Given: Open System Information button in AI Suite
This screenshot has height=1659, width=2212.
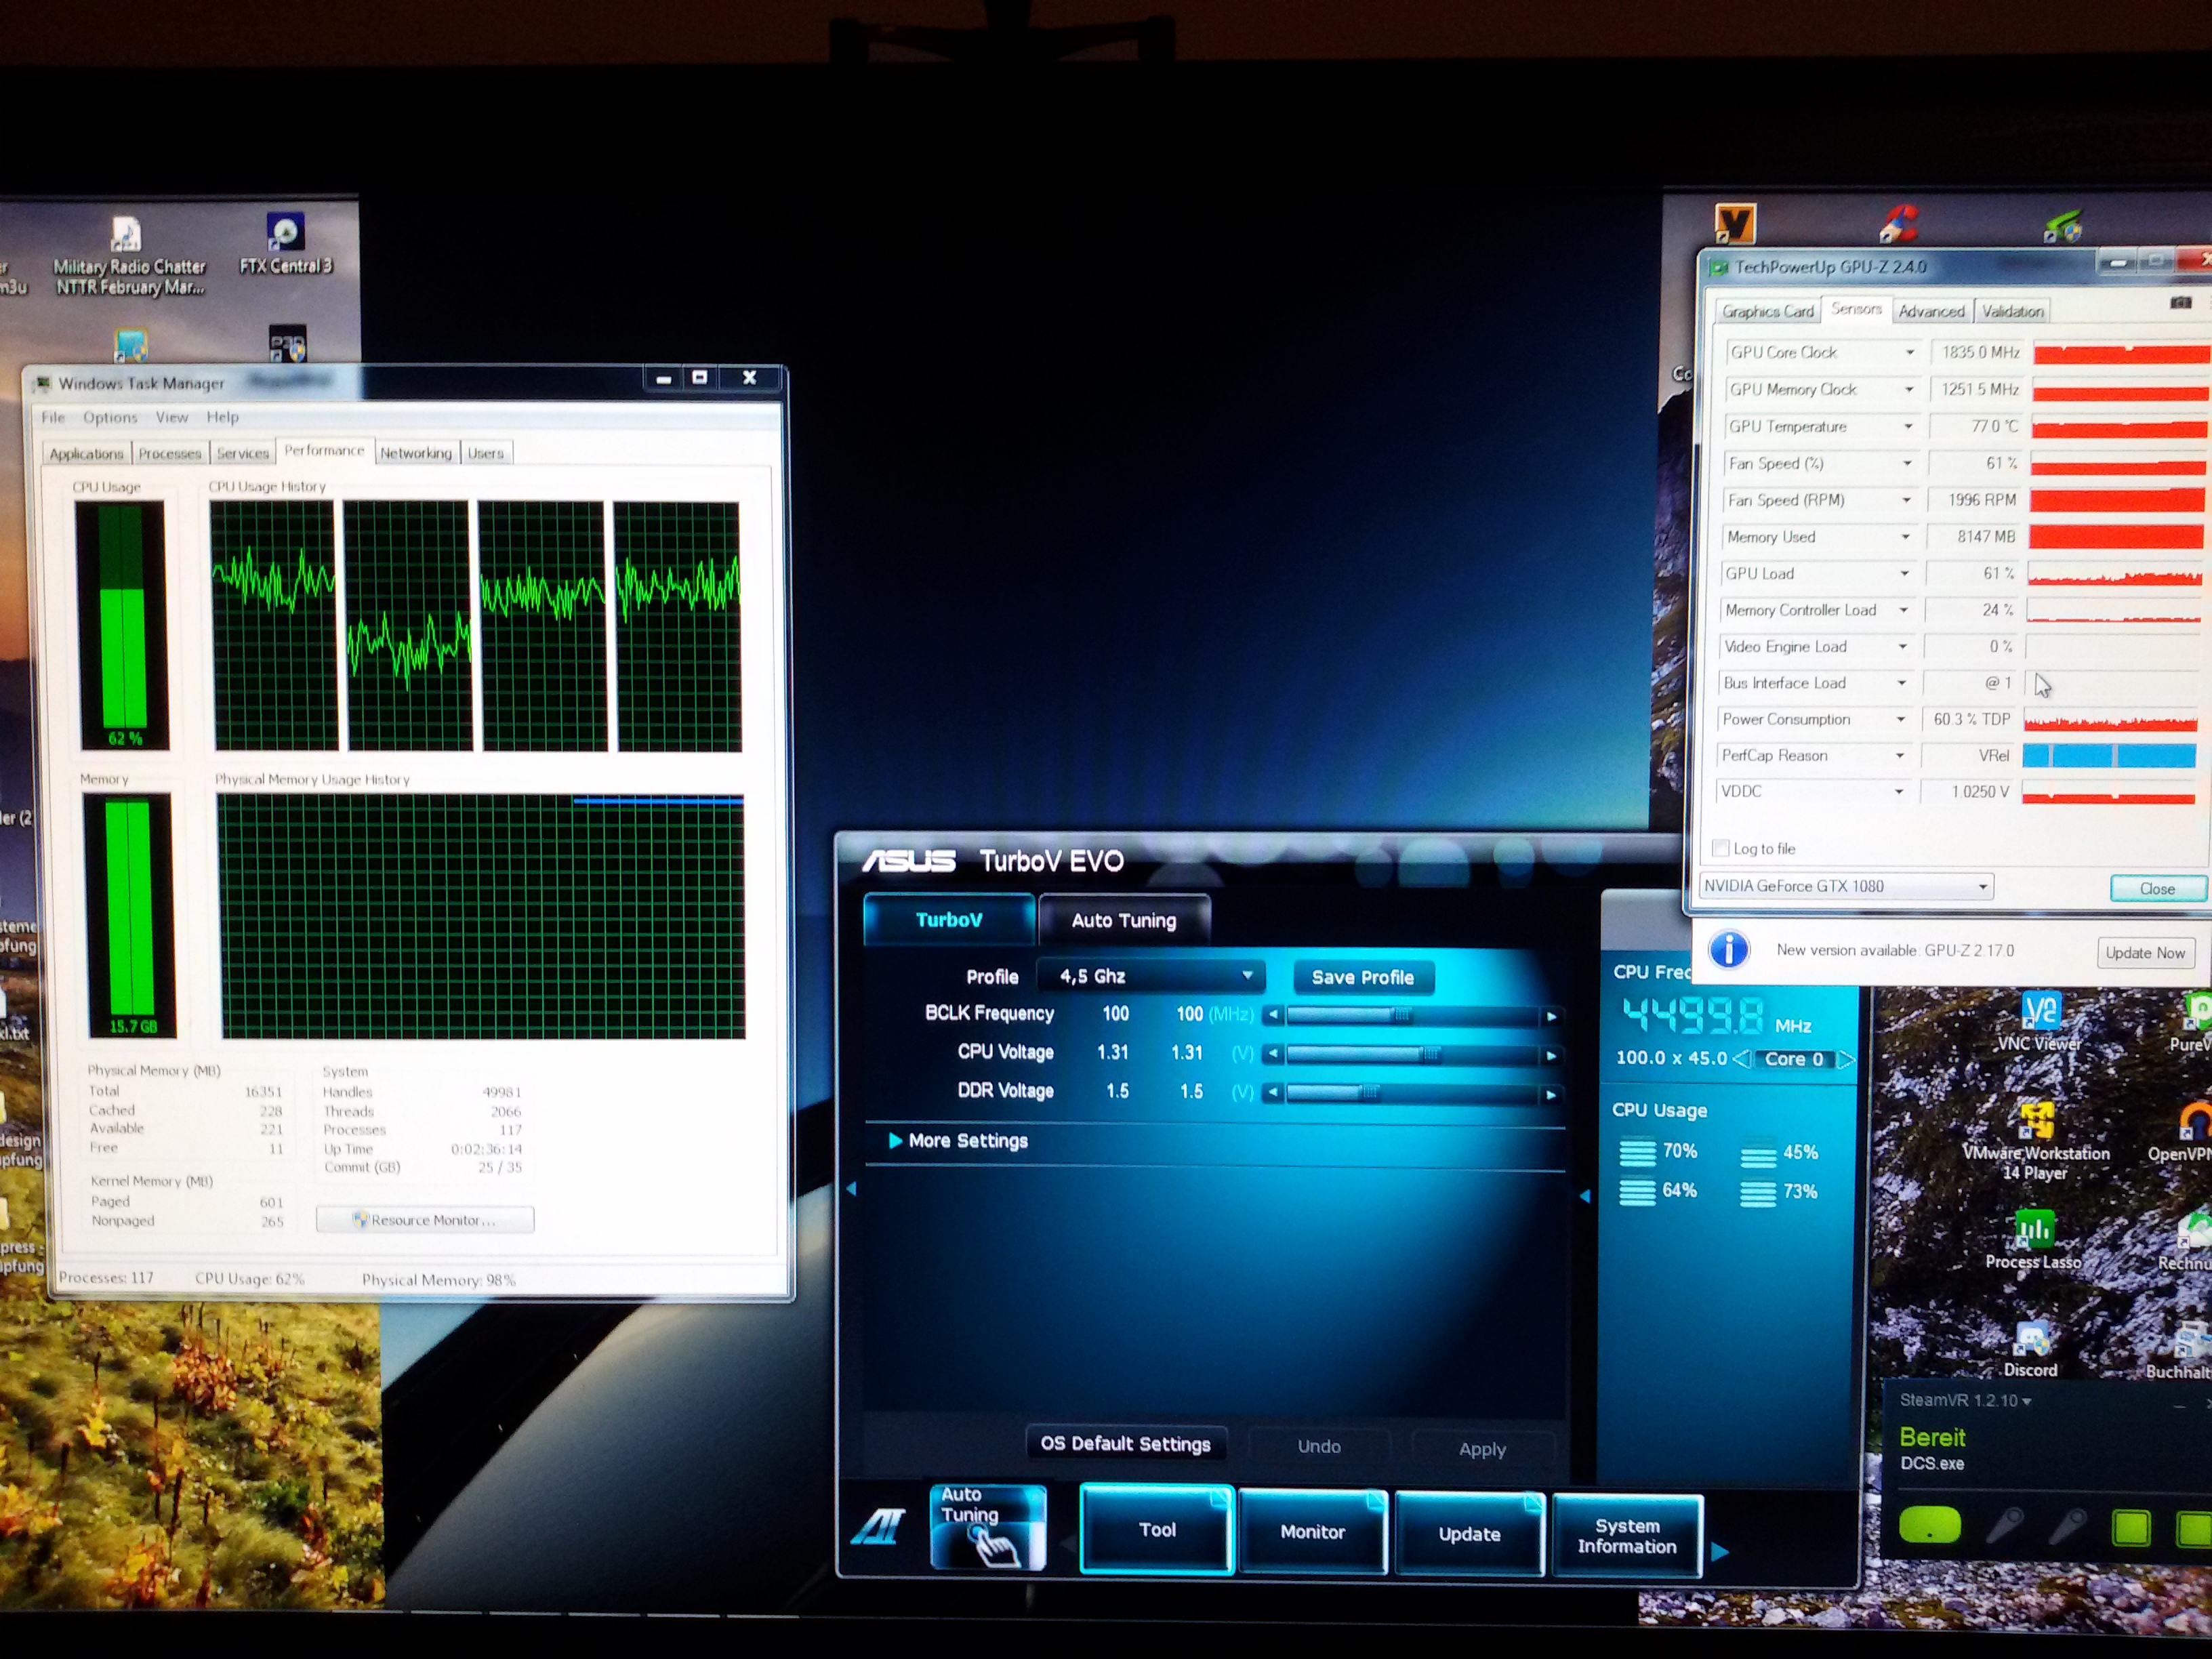Looking at the screenshot, I should tap(1627, 1535).
